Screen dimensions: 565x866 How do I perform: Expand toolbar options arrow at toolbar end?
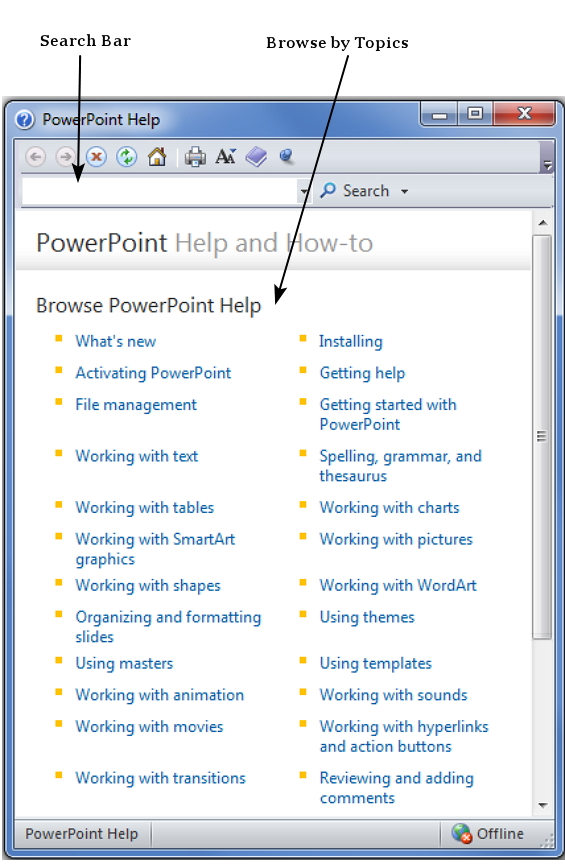click(x=547, y=164)
